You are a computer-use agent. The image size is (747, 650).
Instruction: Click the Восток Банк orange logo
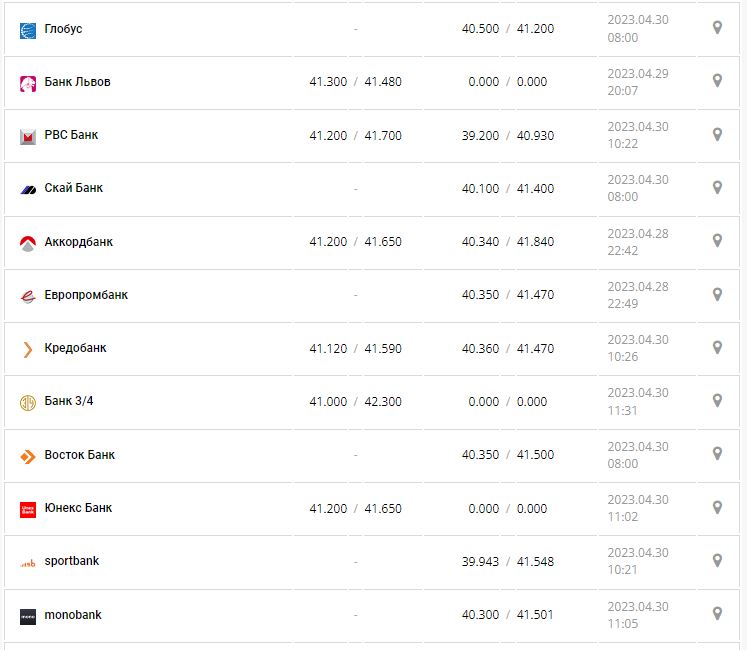[x=28, y=456]
